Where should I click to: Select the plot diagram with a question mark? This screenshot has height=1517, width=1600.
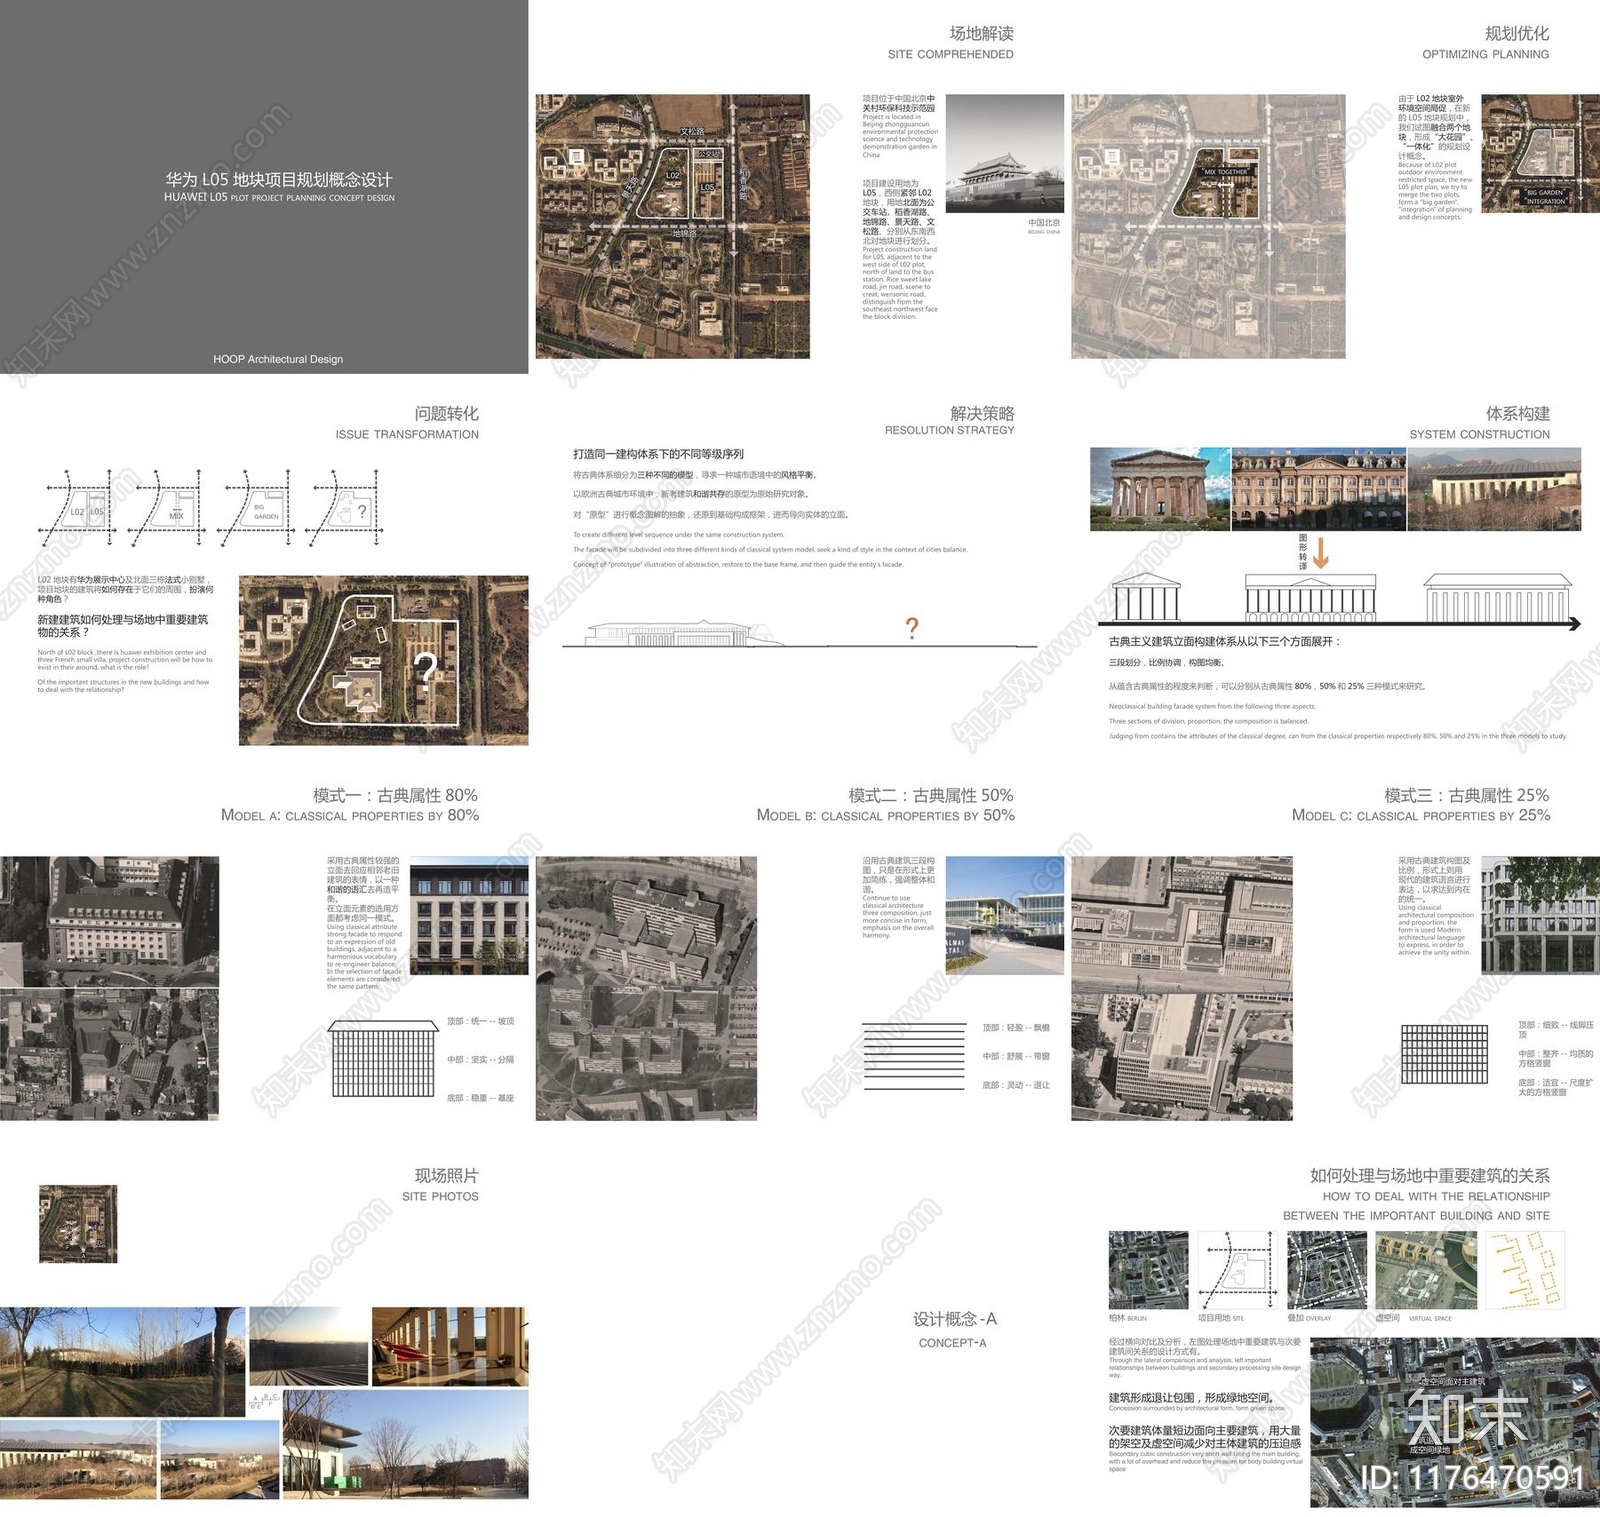(x=346, y=508)
